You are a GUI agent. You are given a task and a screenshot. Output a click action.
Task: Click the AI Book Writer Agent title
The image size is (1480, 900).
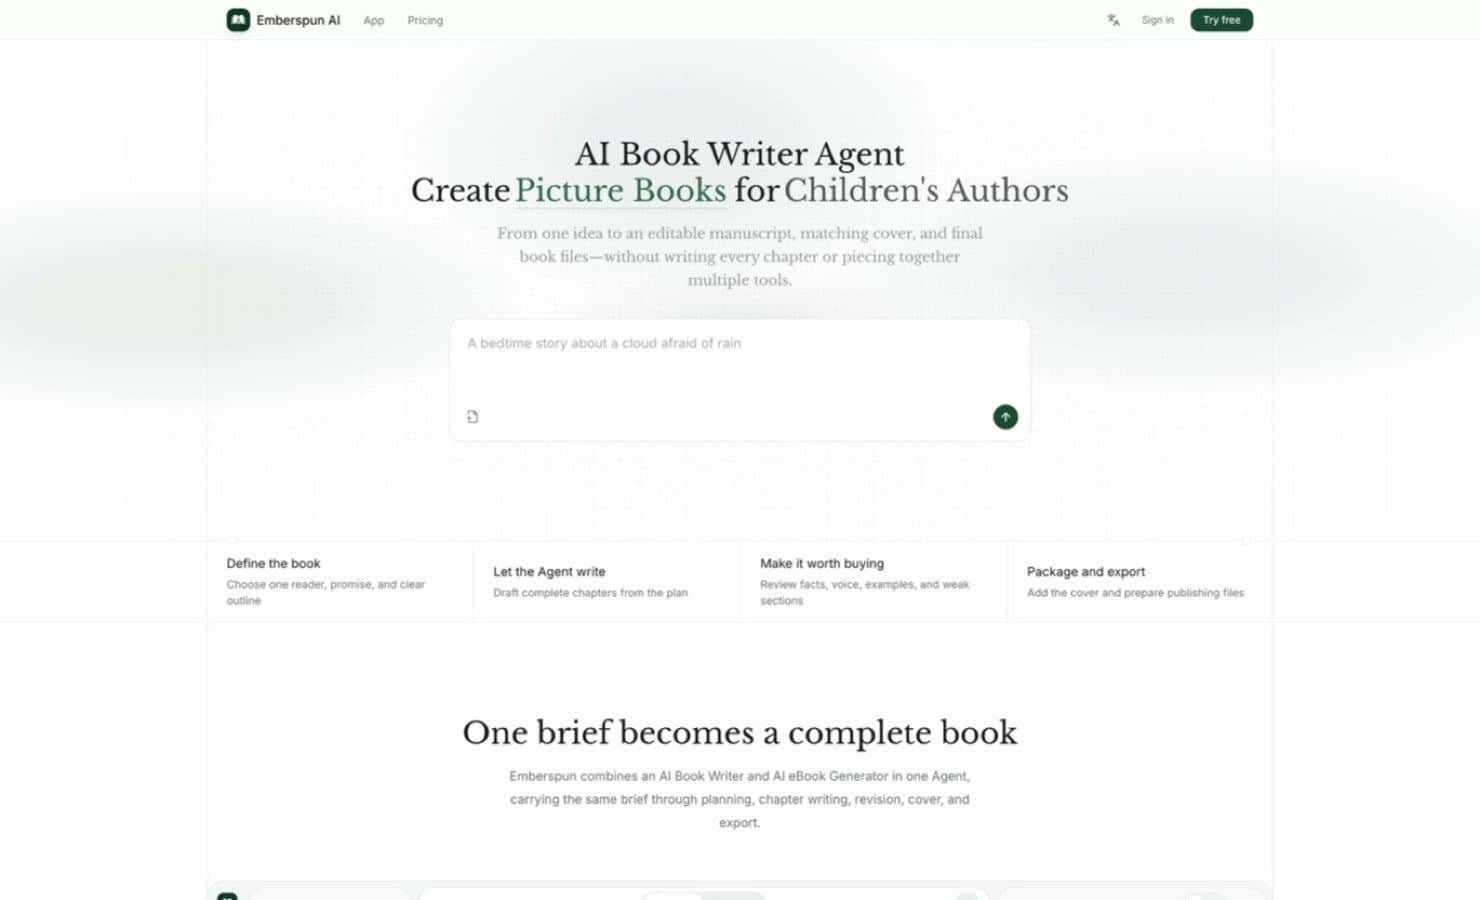(x=739, y=154)
